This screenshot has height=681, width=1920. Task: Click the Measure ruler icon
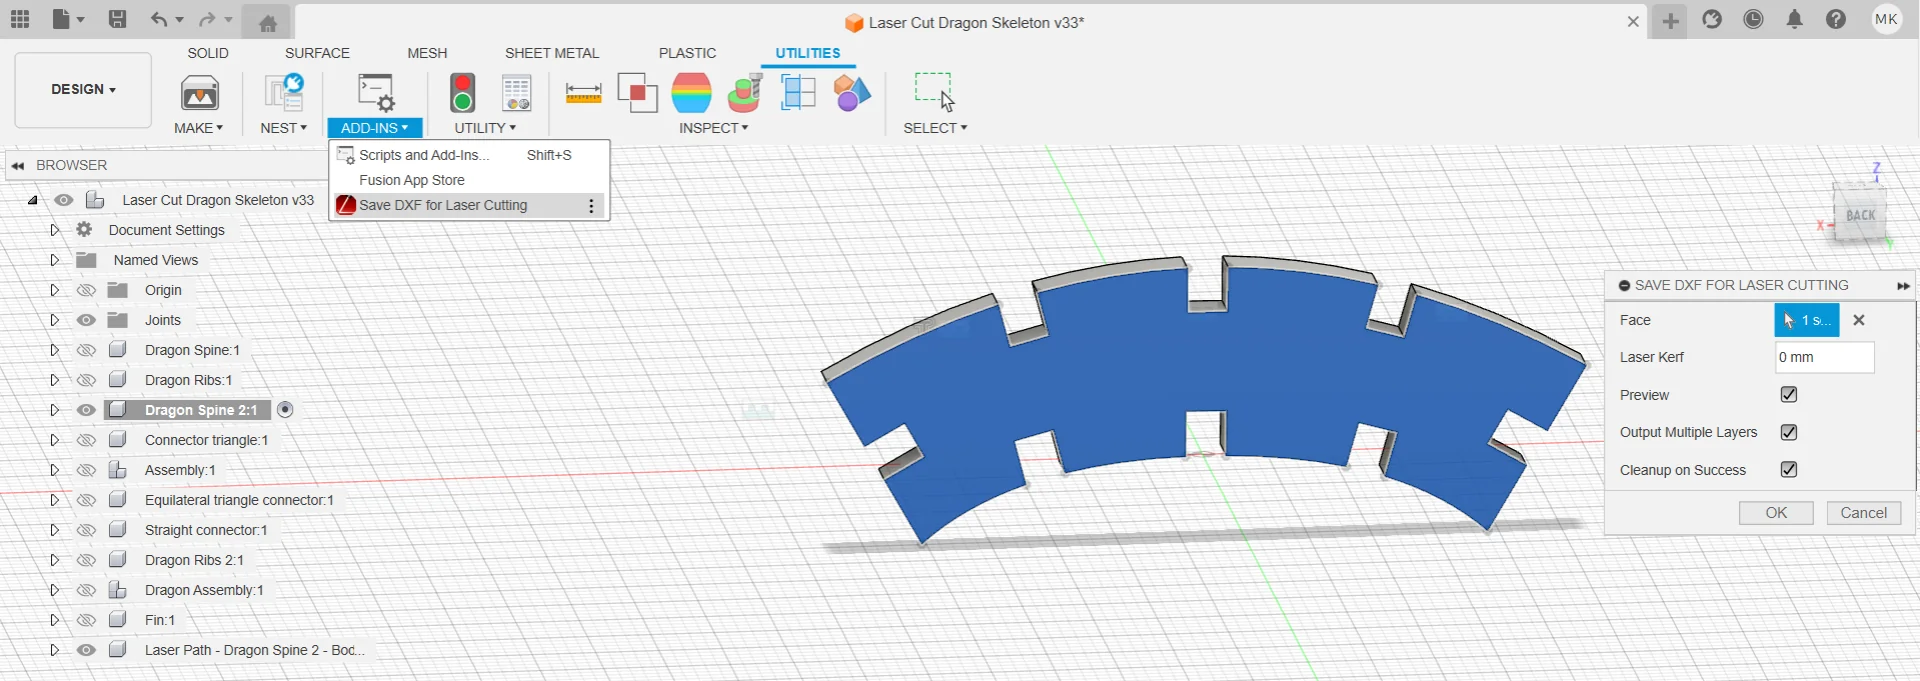[583, 93]
